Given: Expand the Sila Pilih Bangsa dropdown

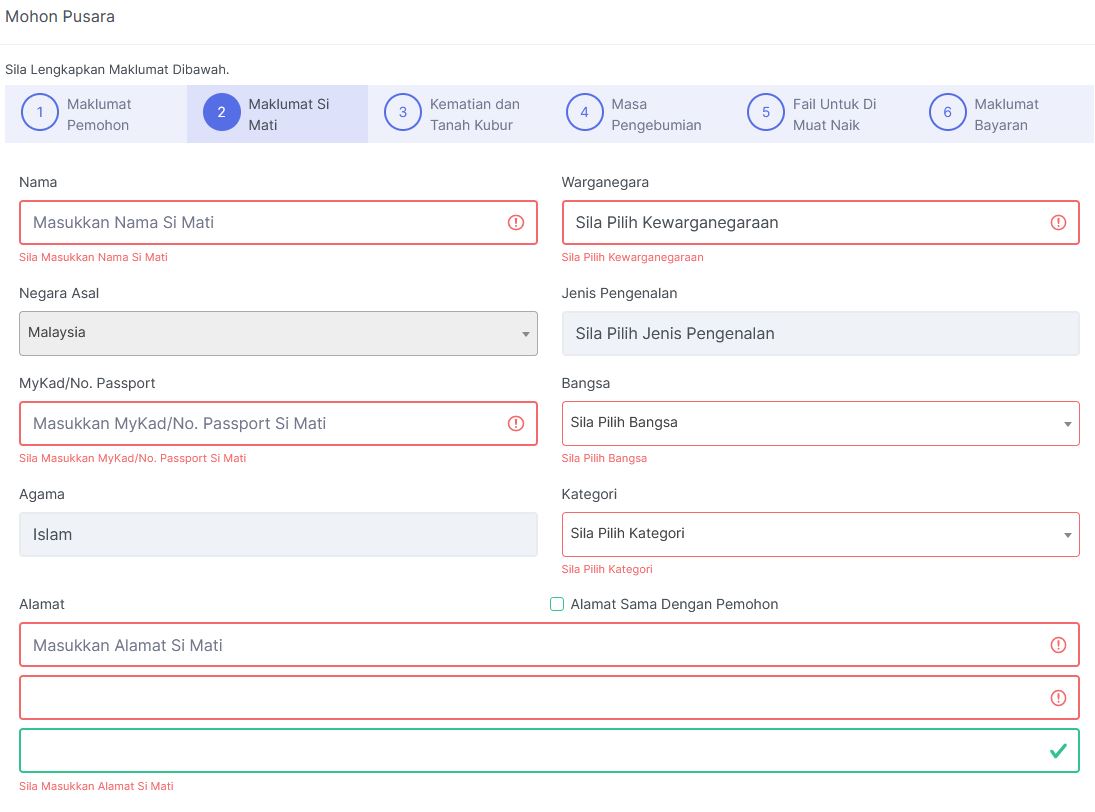Looking at the screenshot, I should pyautogui.click(x=820, y=423).
